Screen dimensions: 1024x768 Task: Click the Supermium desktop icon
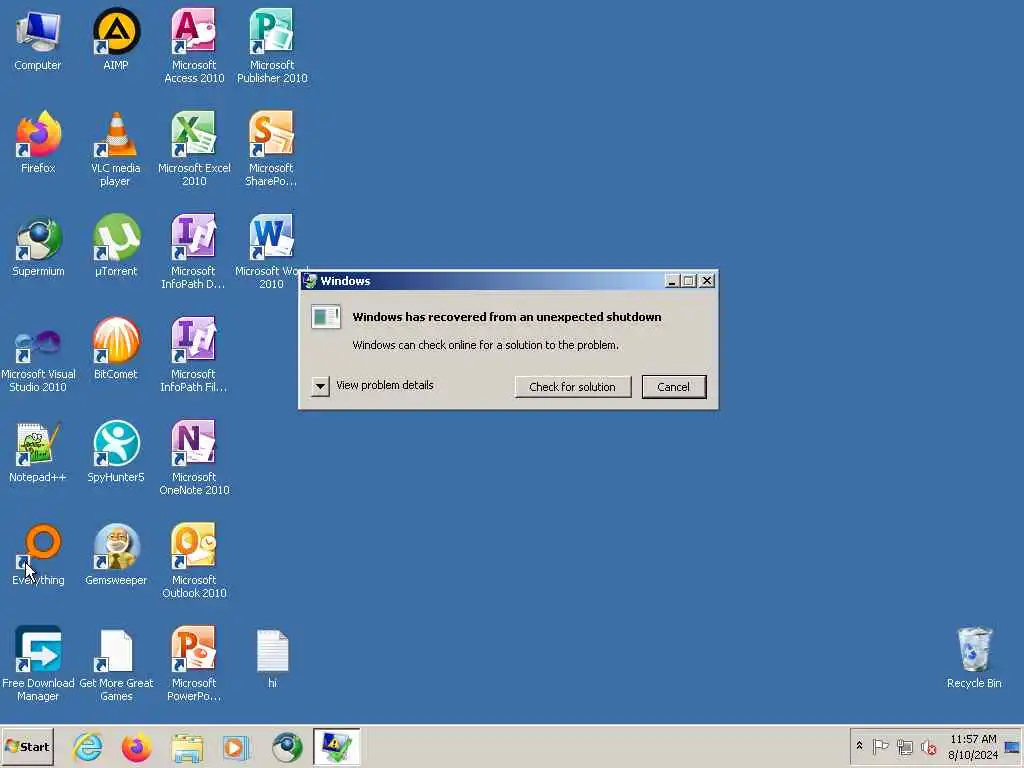[x=38, y=246]
